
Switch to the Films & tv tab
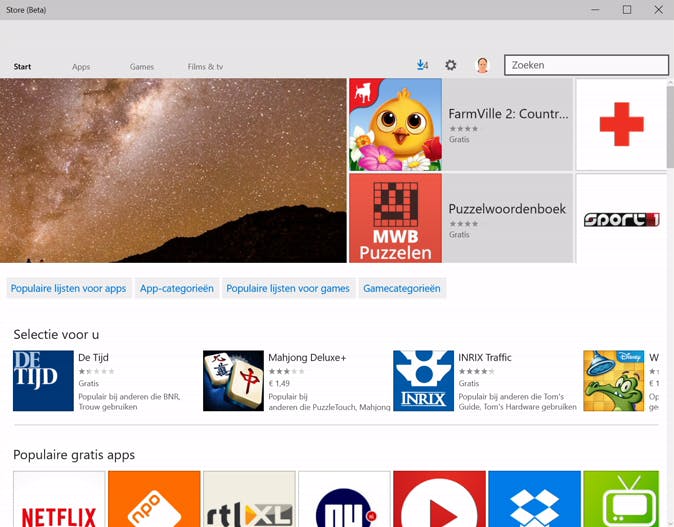pos(205,67)
